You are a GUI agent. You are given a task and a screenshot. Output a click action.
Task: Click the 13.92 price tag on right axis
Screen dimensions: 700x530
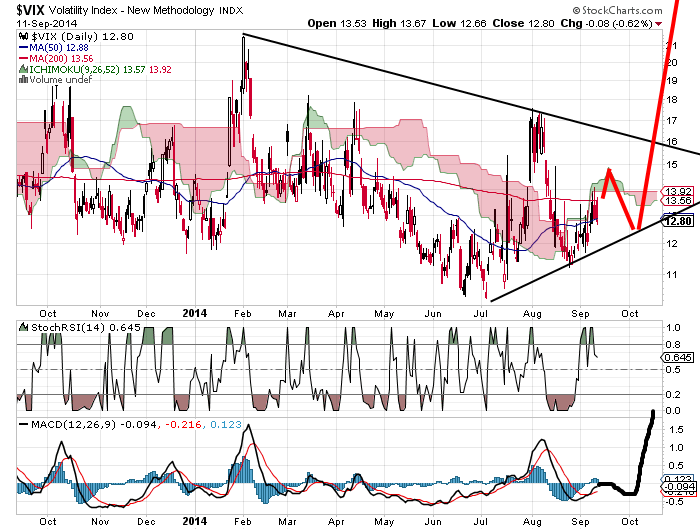click(679, 191)
